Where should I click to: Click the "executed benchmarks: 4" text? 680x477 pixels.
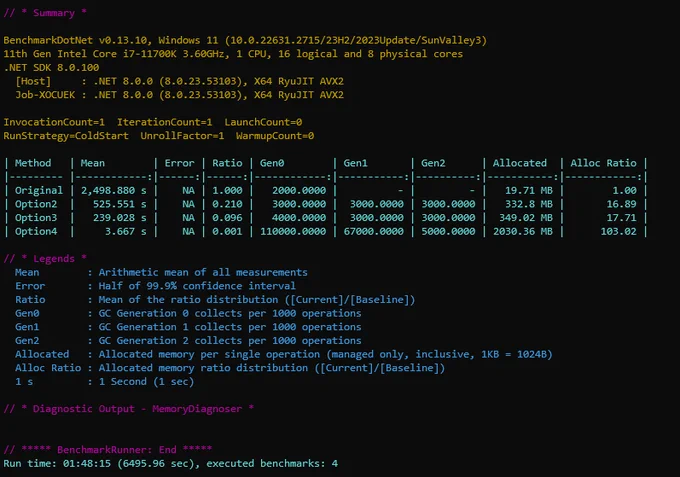(x=272, y=464)
